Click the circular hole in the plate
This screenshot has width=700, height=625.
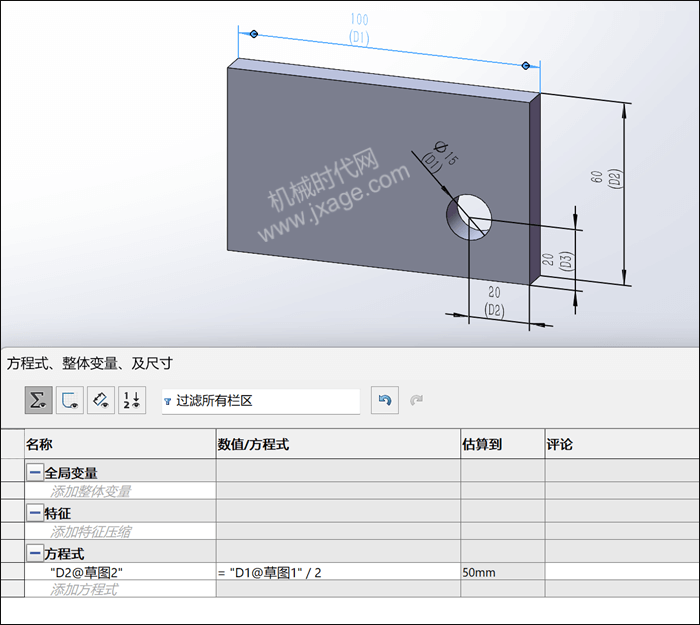coord(469,217)
